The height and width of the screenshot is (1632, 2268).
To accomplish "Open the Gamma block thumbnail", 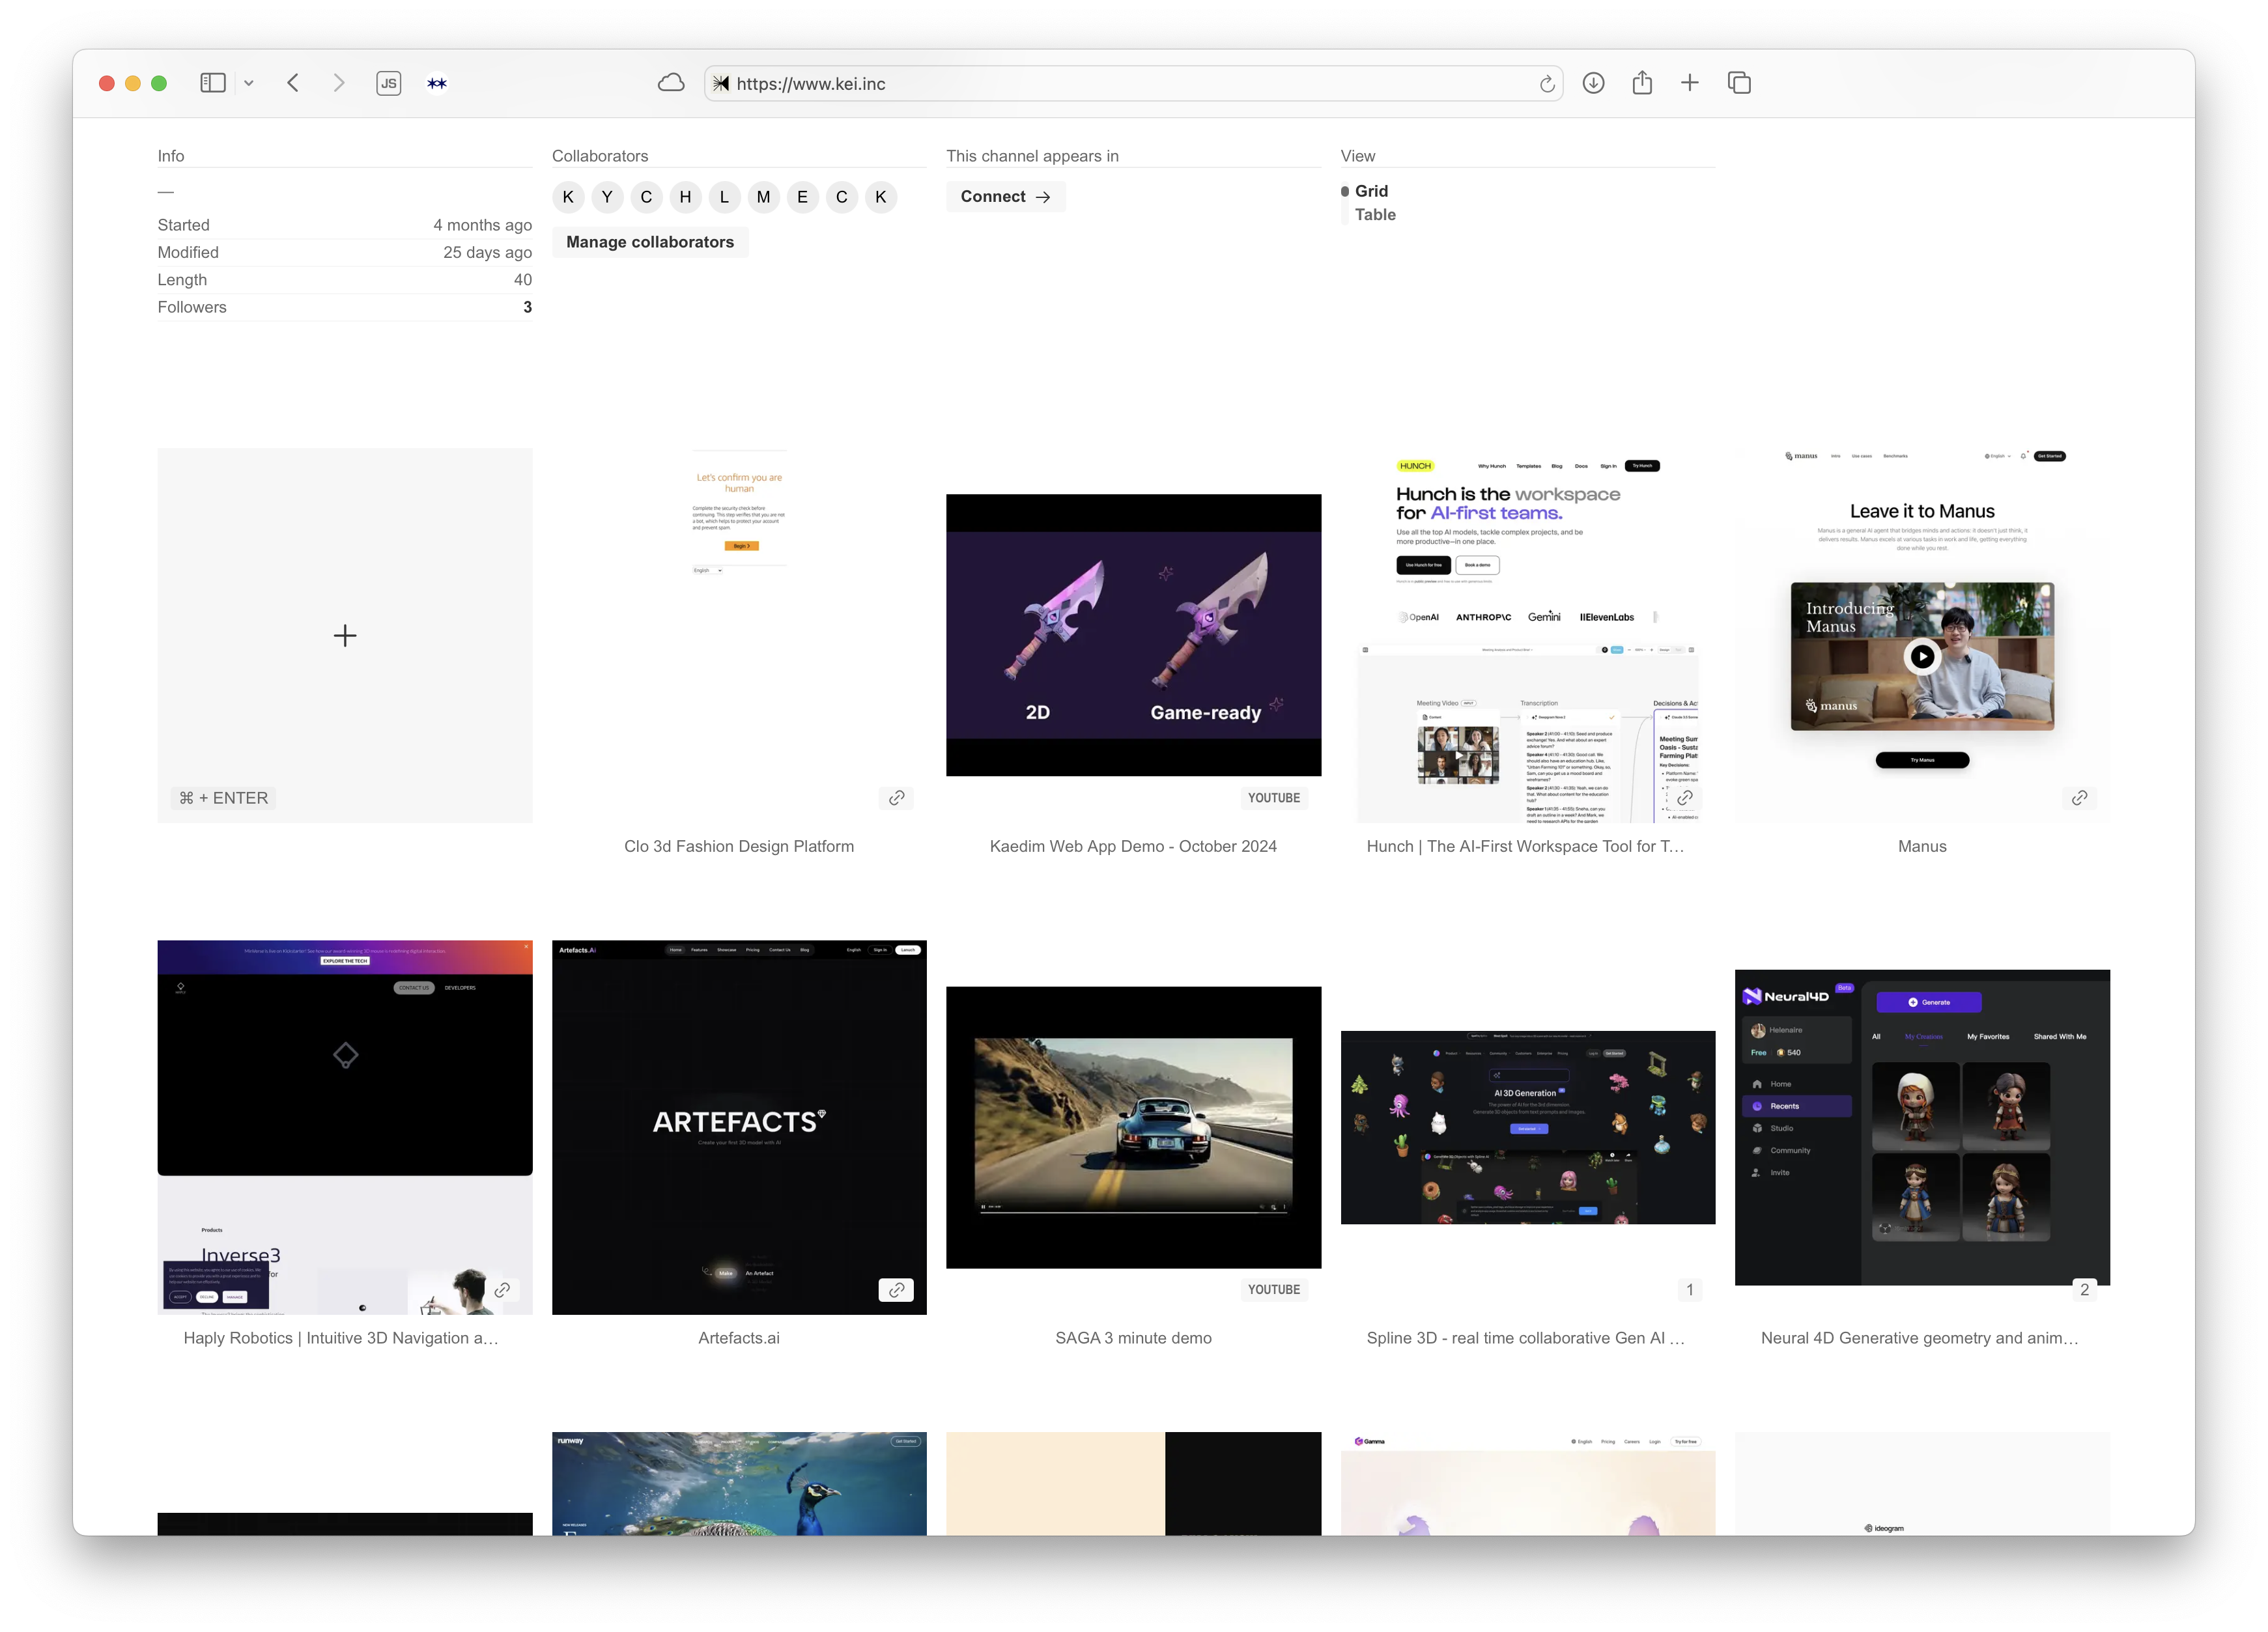I will pyautogui.click(x=1527, y=1484).
